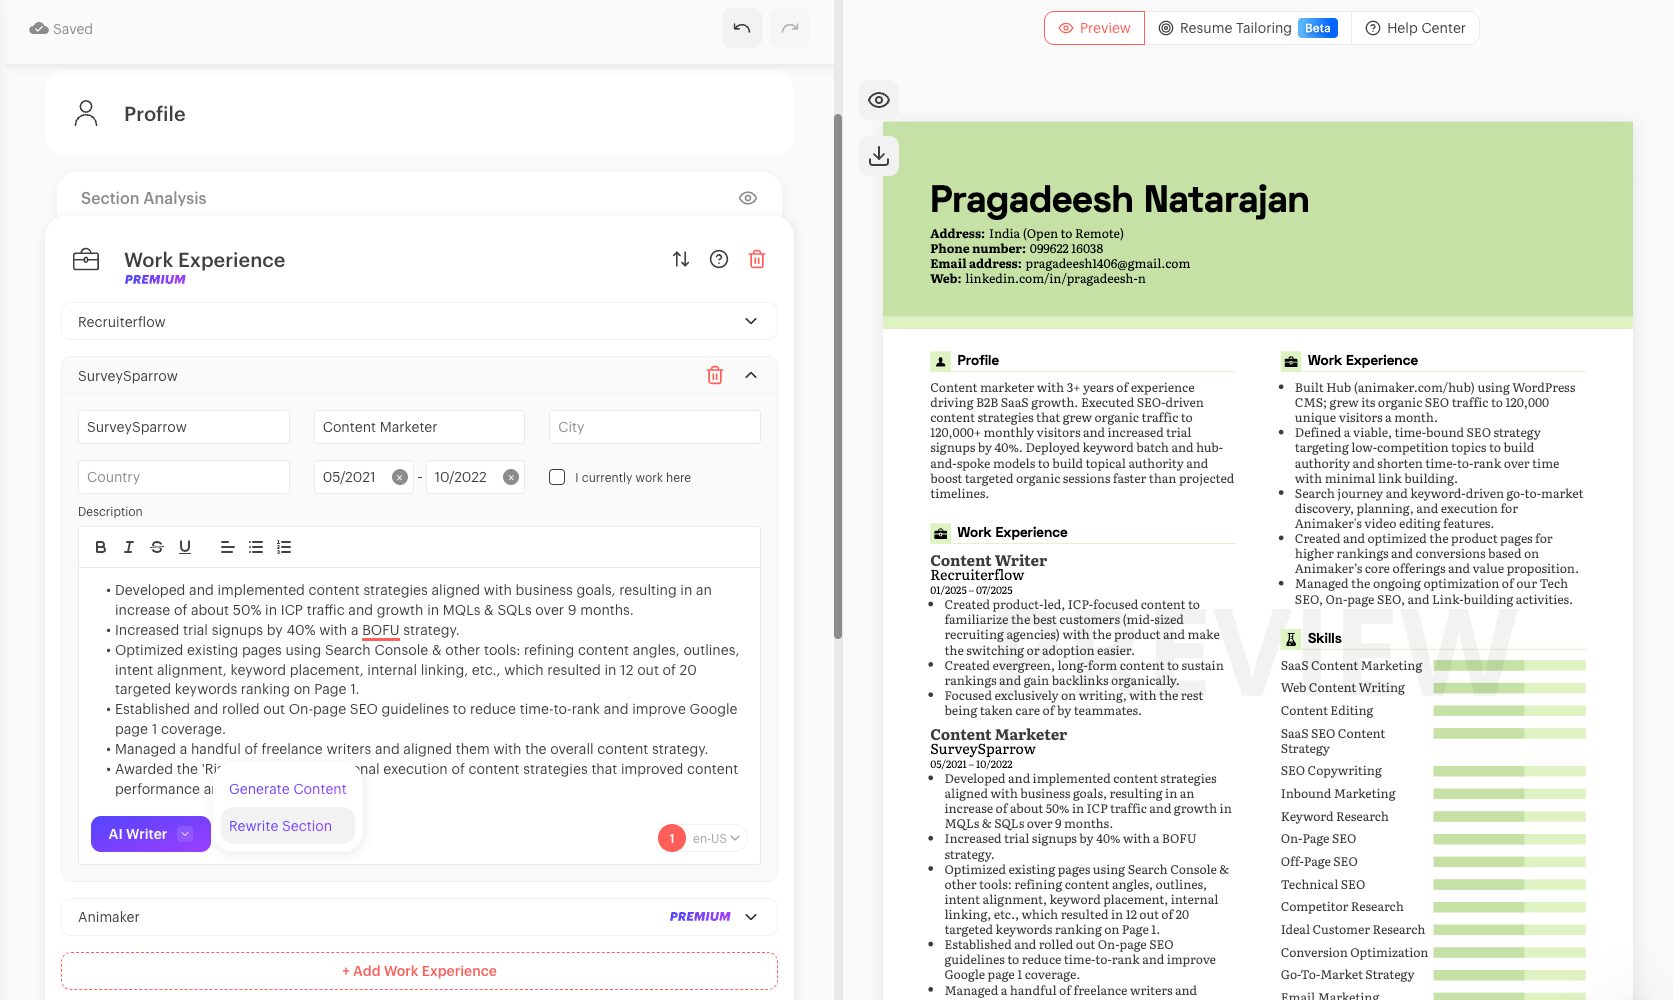Click the red spelling error count badge
1673x1000 pixels.
(x=672, y=838)
